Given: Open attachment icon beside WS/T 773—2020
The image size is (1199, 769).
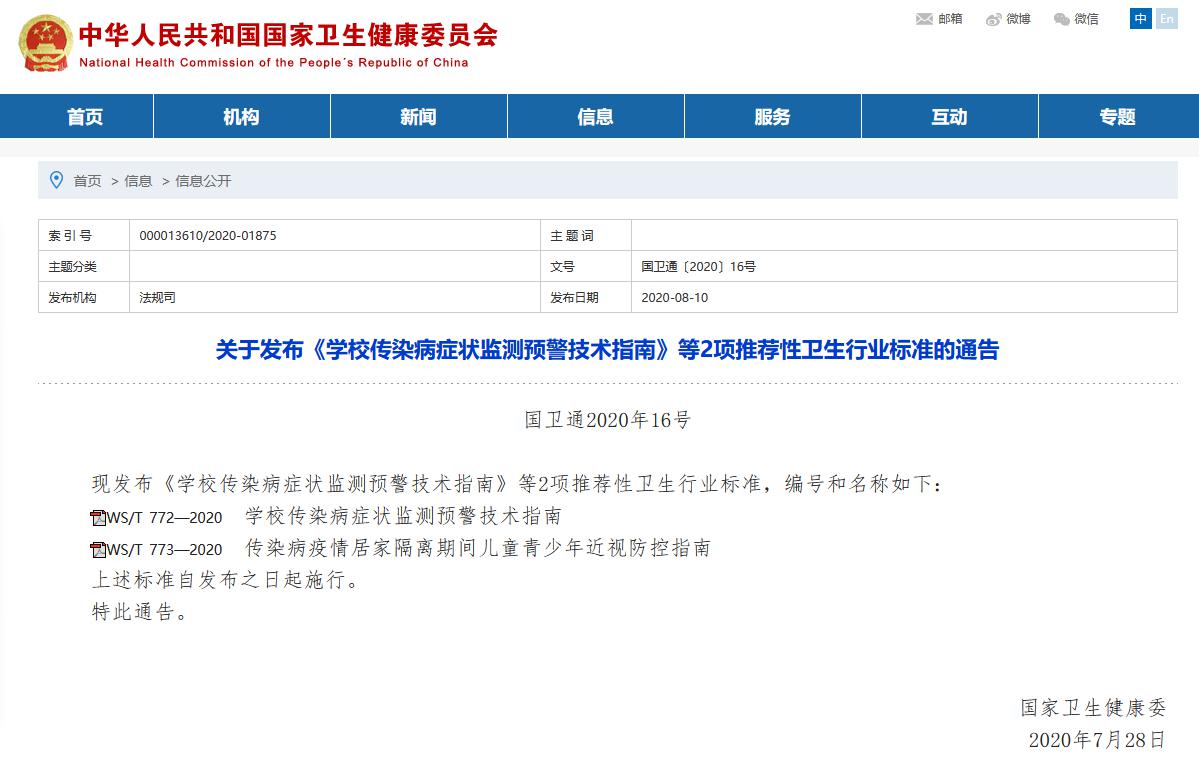Looking at the screenshot, I should [97, 548].
